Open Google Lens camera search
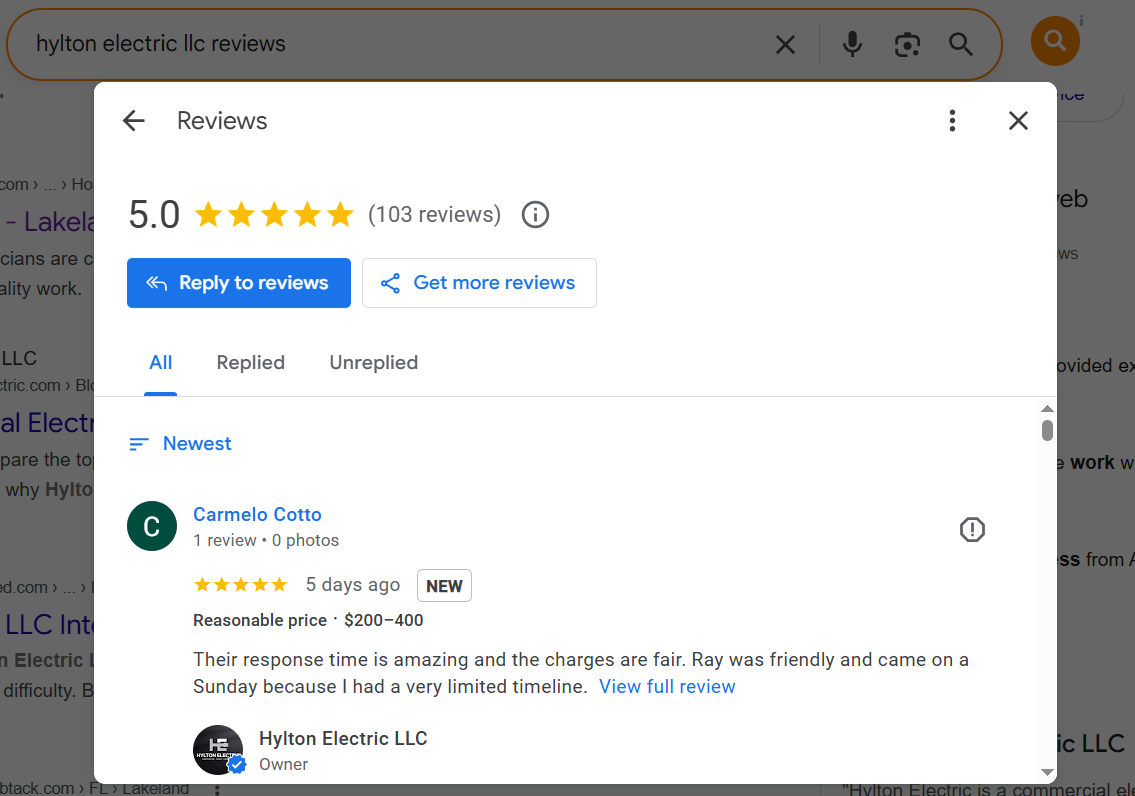The width and height of the screenshot is (1135, 796). (907, 44)
